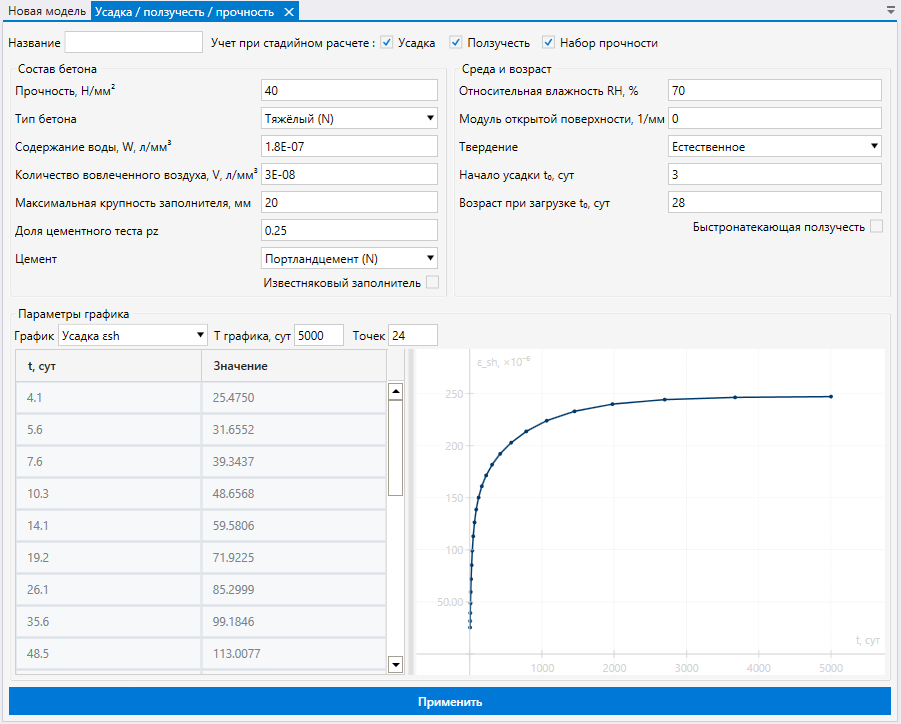Select the table cell with value 31.6552
This screenshot has height=724, width=901.
click(x=294, y=430)
